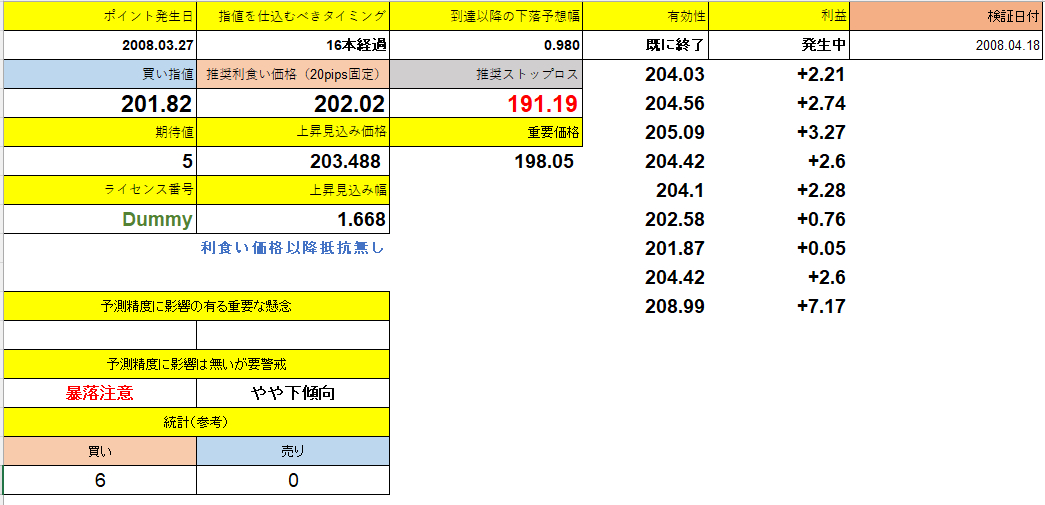This screenshot has width=1045, height=505.
Task: Click the buy price 201.82
Action: [100, 103]
